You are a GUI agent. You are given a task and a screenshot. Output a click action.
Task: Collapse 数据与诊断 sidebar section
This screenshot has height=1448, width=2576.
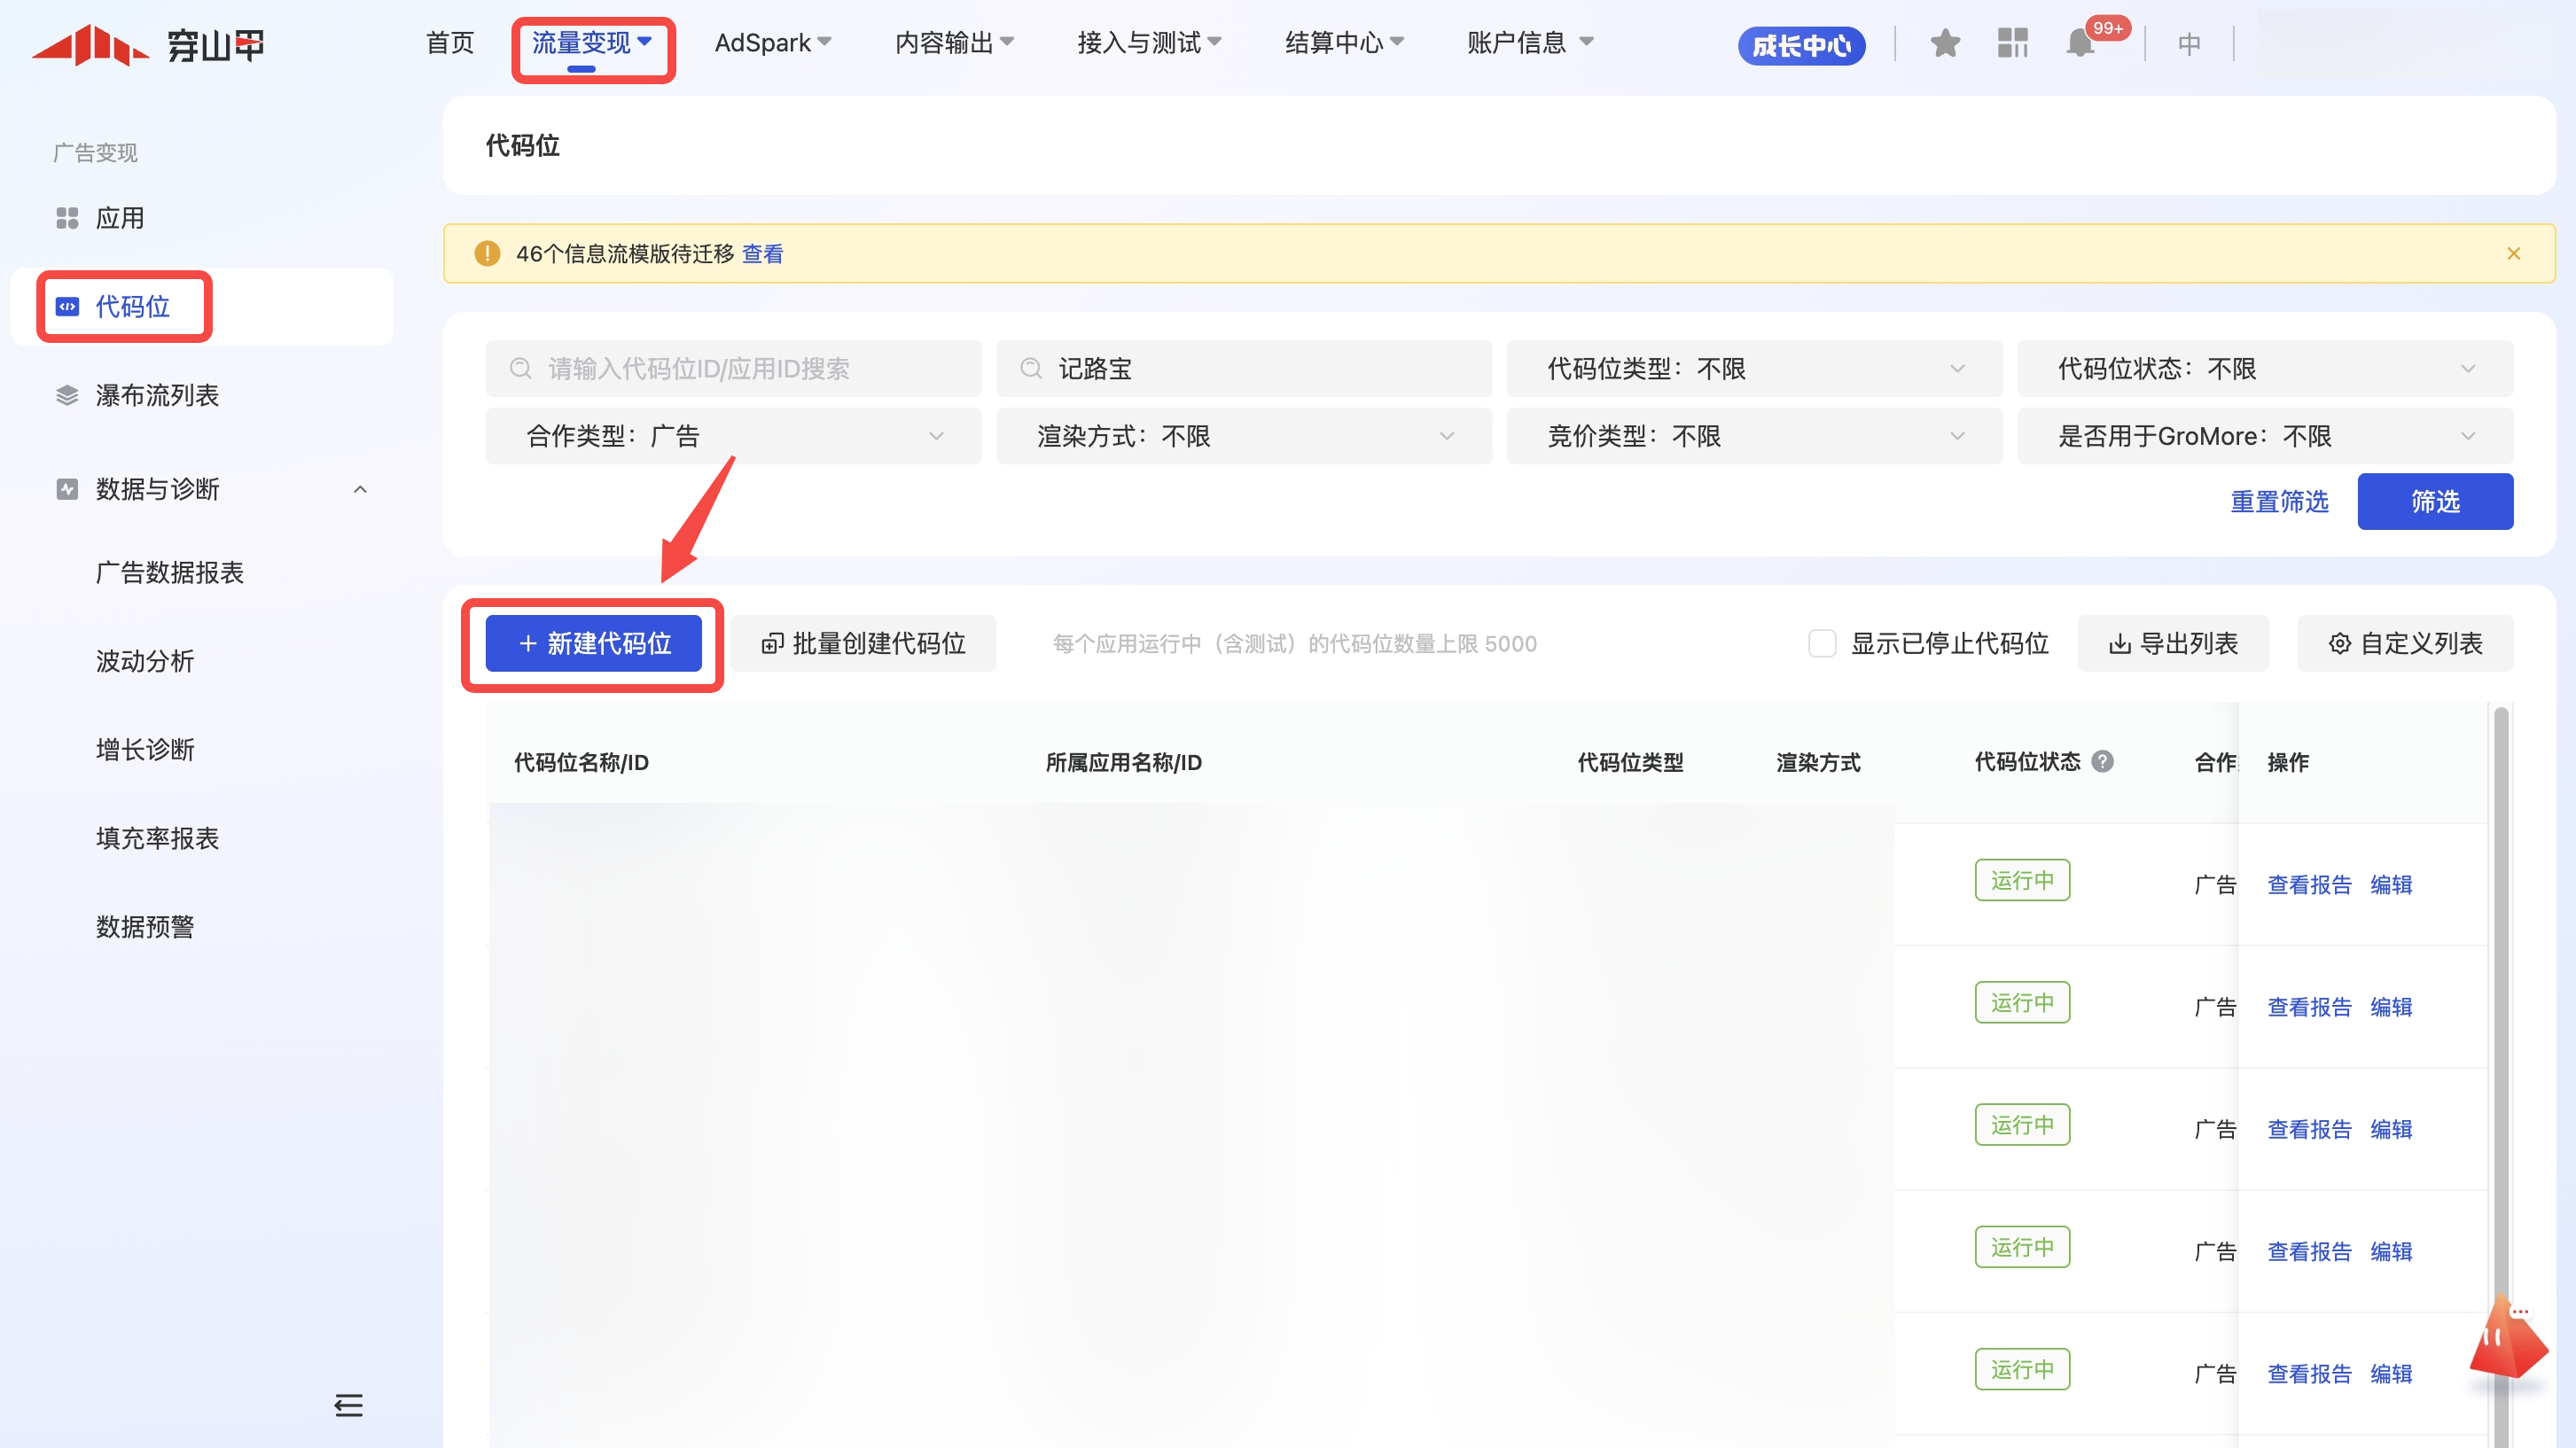360,489
